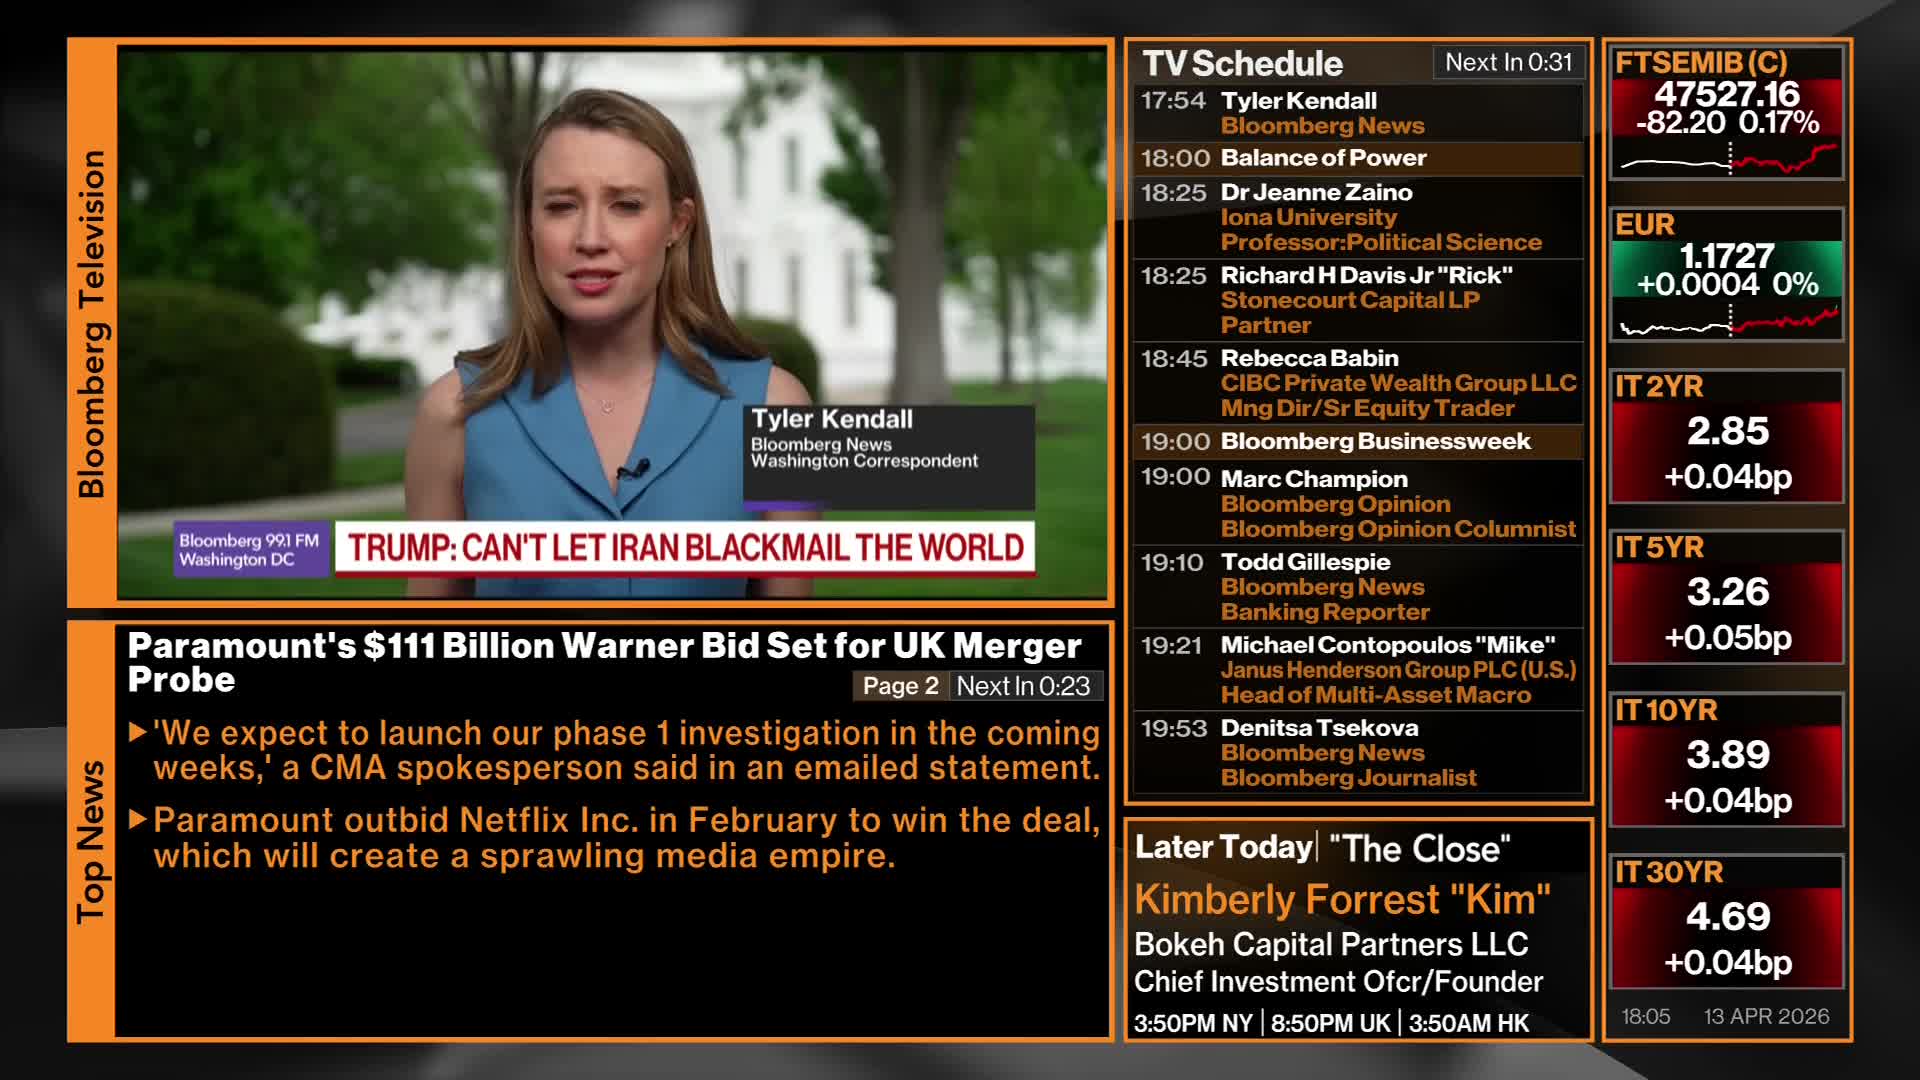This screenshot has height=1080, width=1920.
Task: Open 18:00 Balance of Power schedule row
Action: tap(1358, 158)
